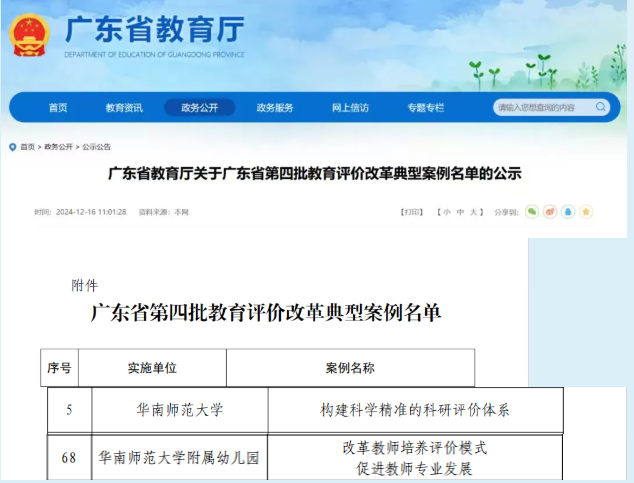Click the English DEPARTMENT OF EDUCATION subtitle
This screenshot has width=634, height=483.
(154, 55)
